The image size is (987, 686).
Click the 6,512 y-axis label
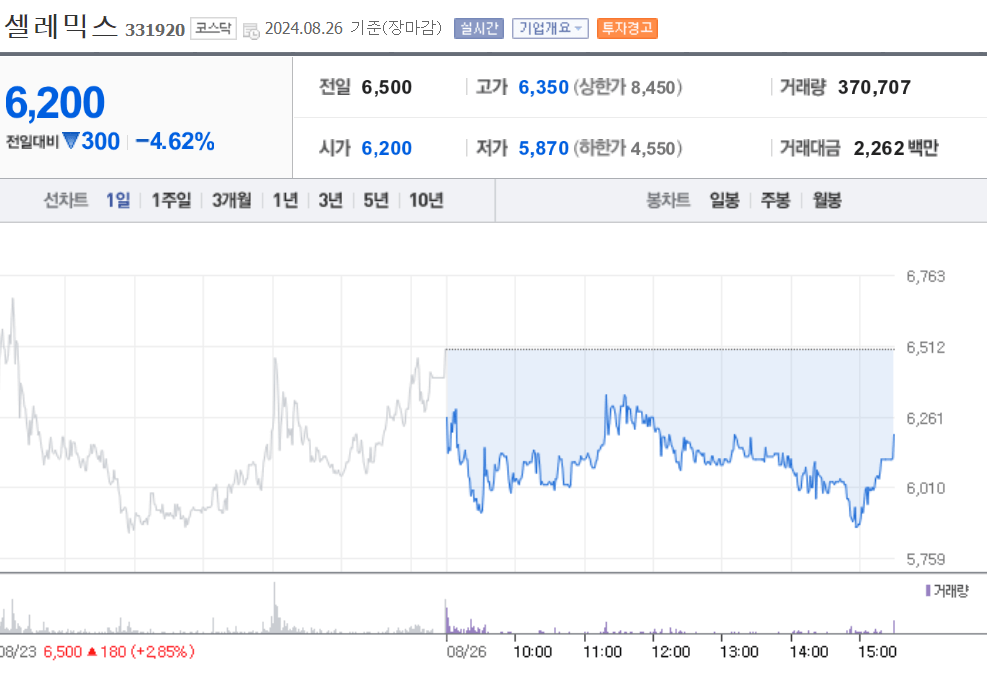tap(925, 347)
